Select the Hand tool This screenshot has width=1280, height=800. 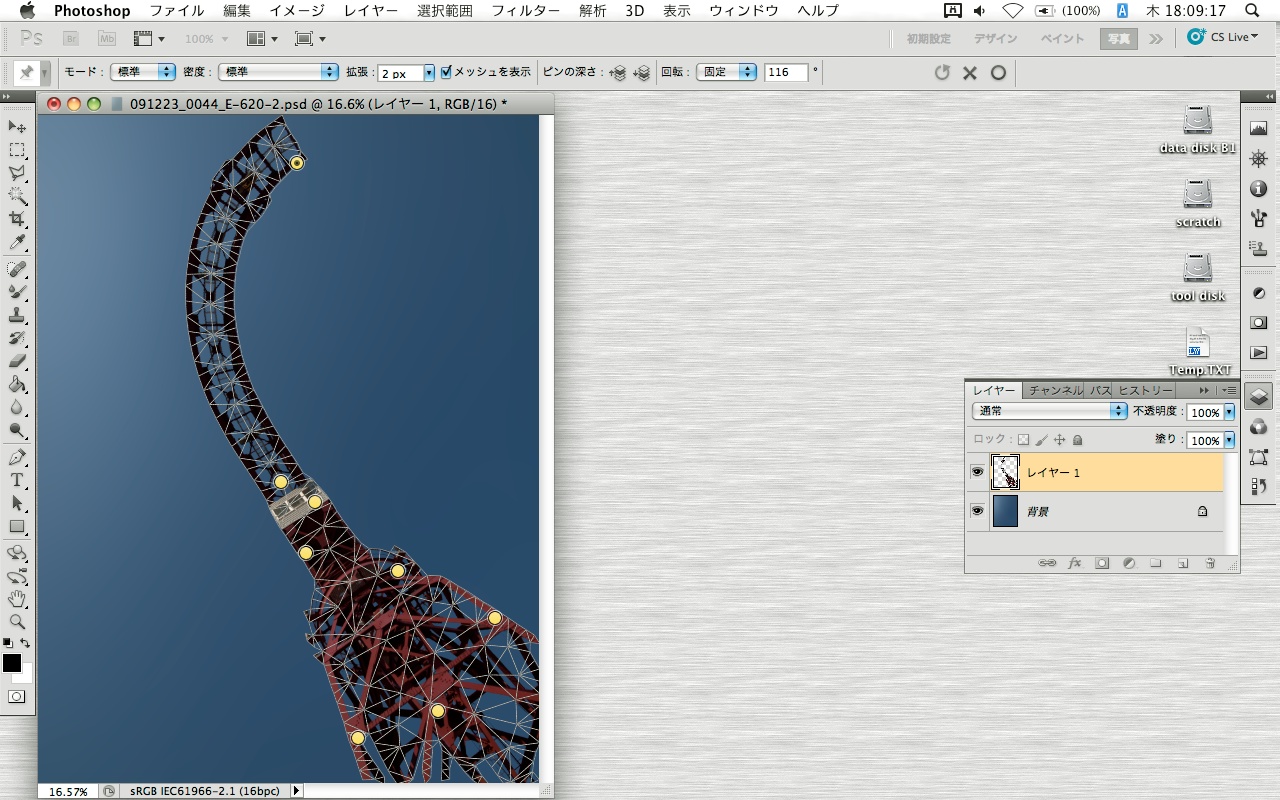point(17,599)
